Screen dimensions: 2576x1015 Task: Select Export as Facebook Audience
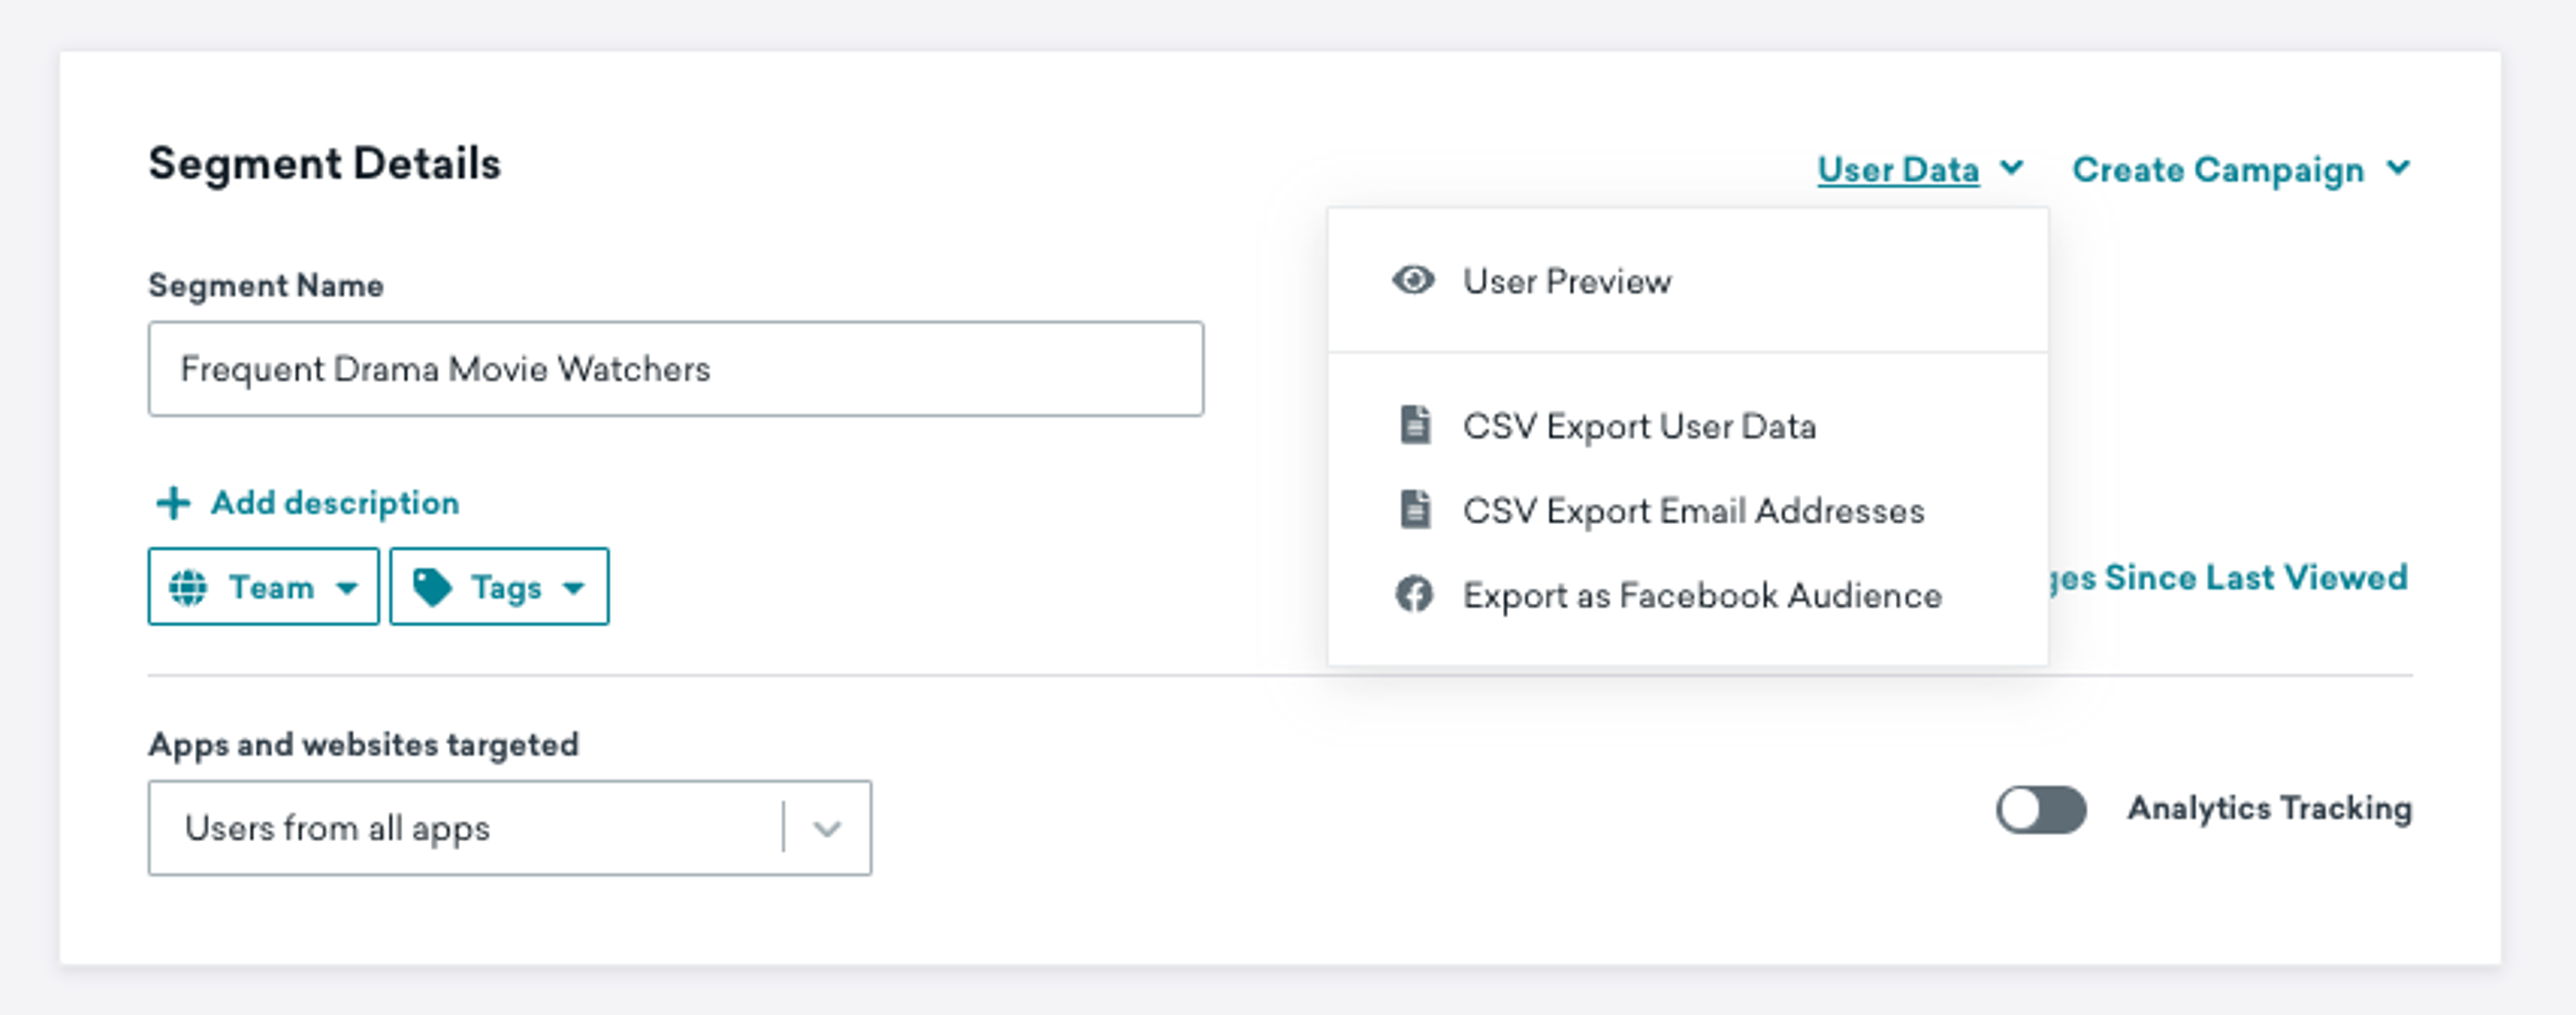pyautogui.click(x=1702, y=596)
